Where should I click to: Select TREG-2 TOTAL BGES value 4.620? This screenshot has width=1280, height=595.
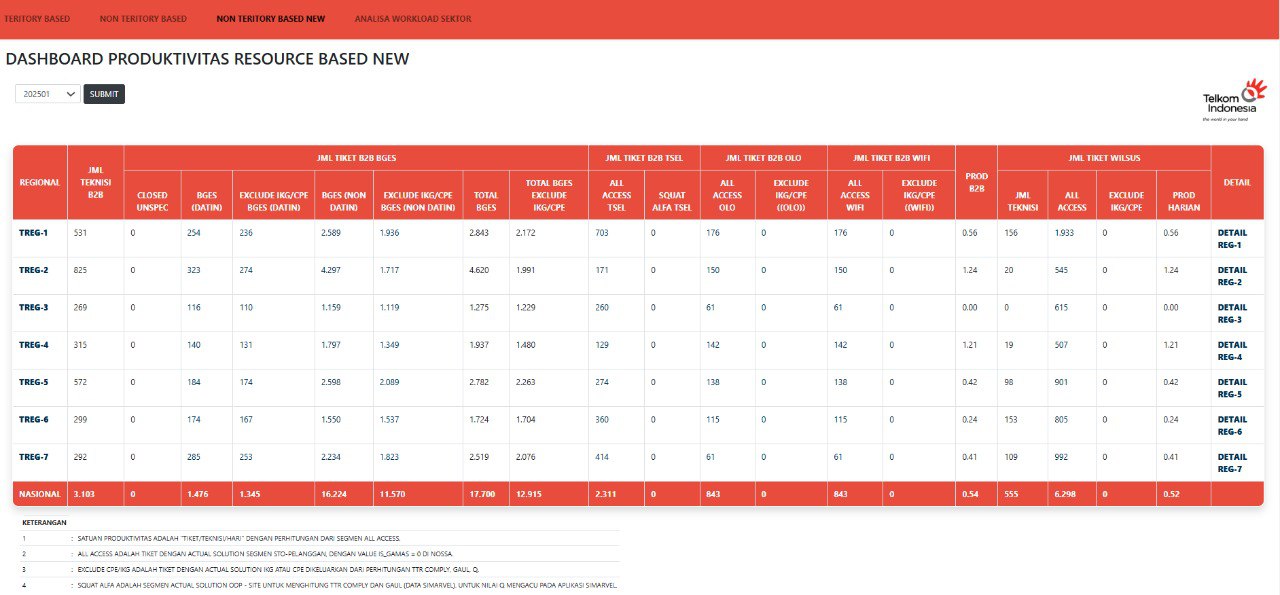pos(479,270)
